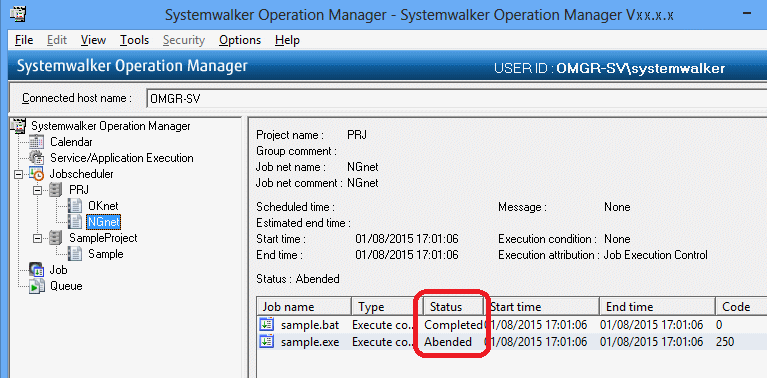This screenshot has width=767, height=378.
Task: Open the Security menu
Action: point(183,40)
